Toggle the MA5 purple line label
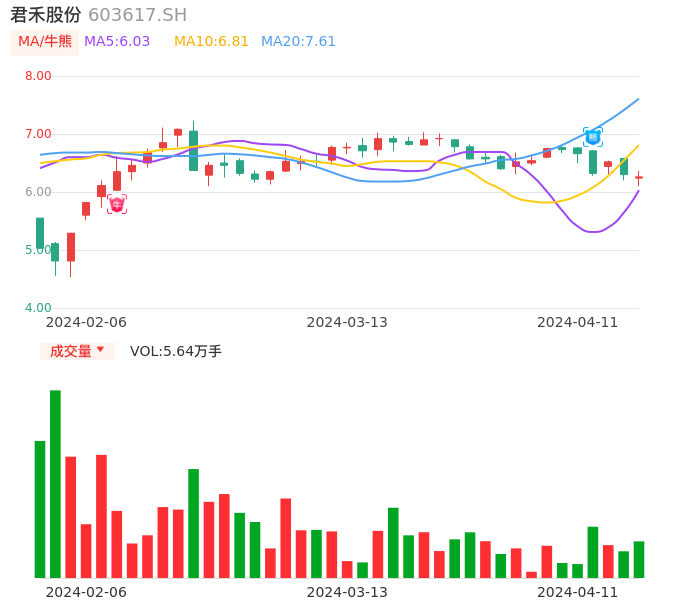Image resolution: width=686 pixels, height=606 pixels. pyautogui.click(x=117, y=42)
